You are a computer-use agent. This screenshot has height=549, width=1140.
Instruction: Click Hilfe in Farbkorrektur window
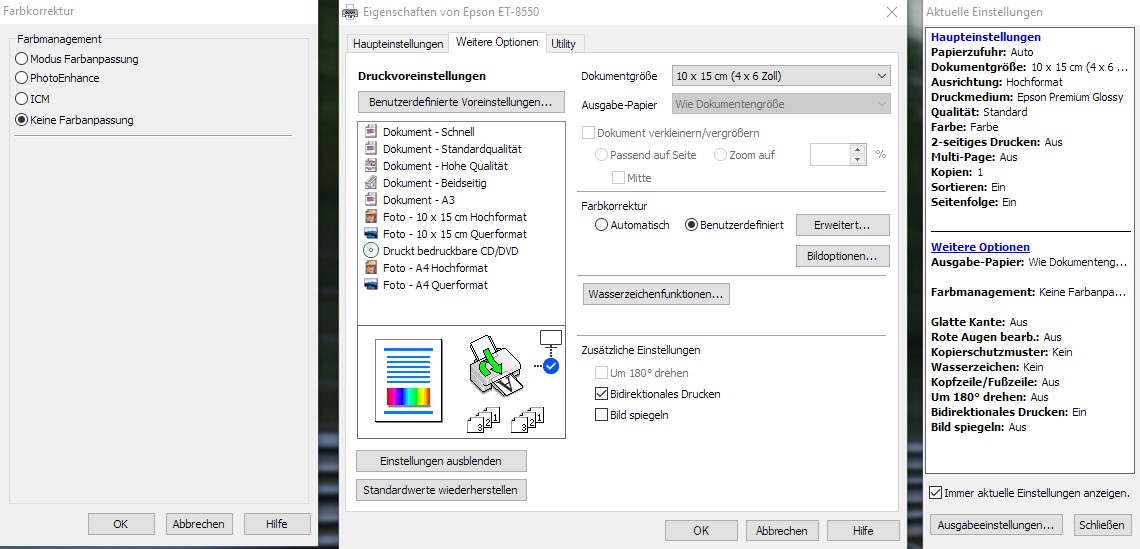[x=277, y=524]
